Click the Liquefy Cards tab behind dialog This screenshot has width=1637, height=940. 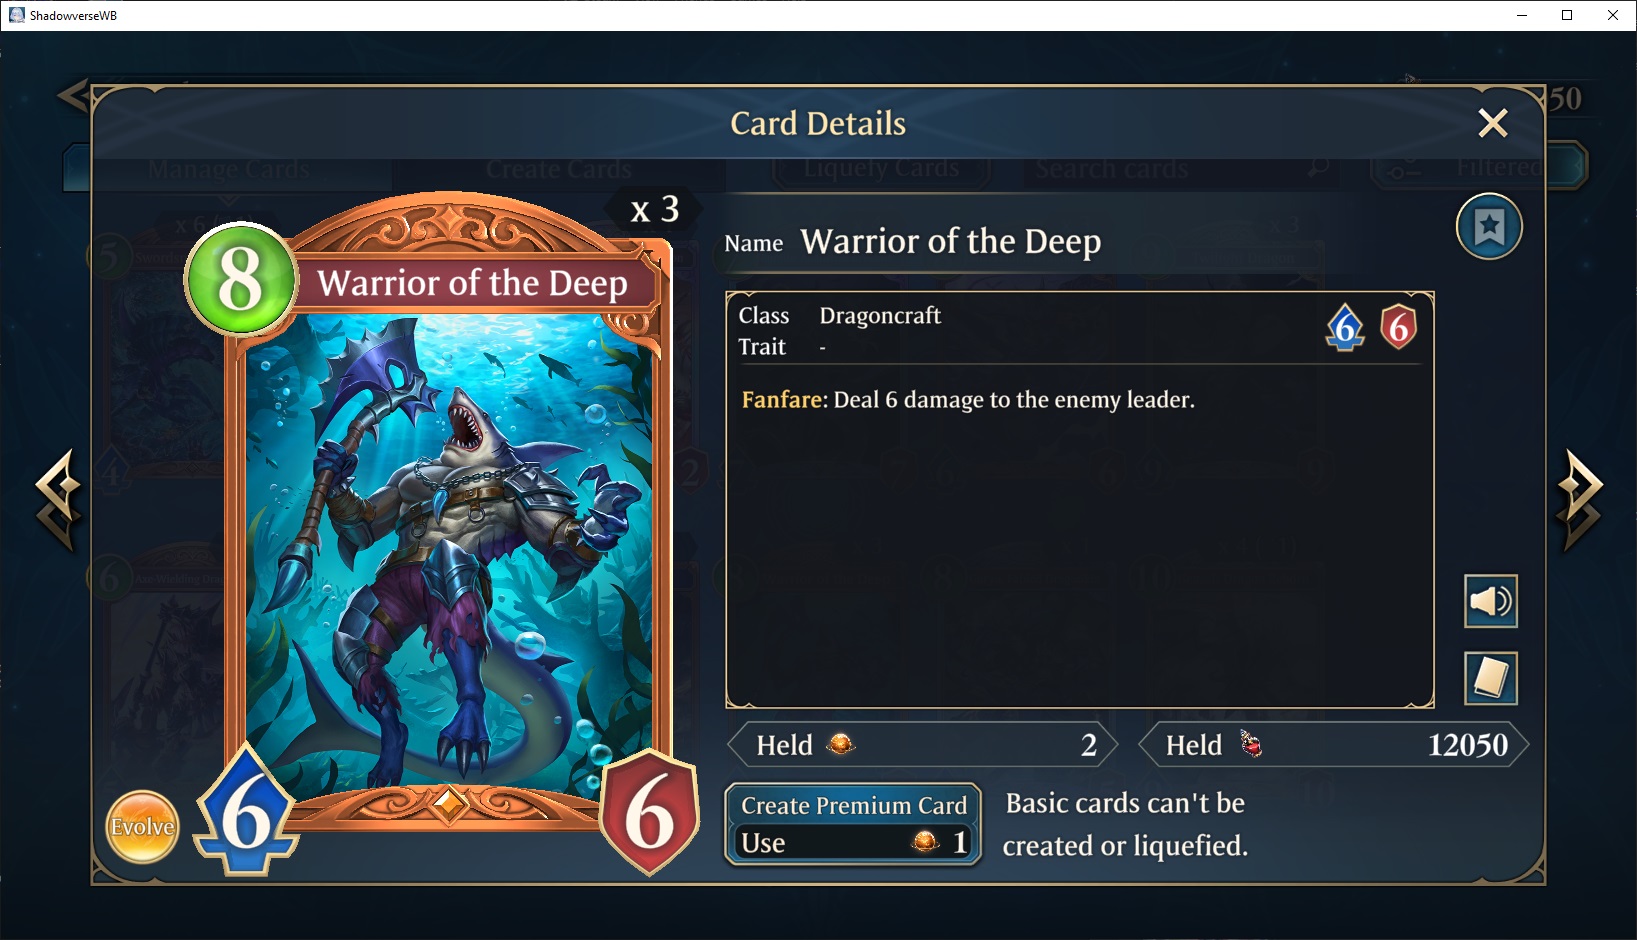click(x=881, y=168)
